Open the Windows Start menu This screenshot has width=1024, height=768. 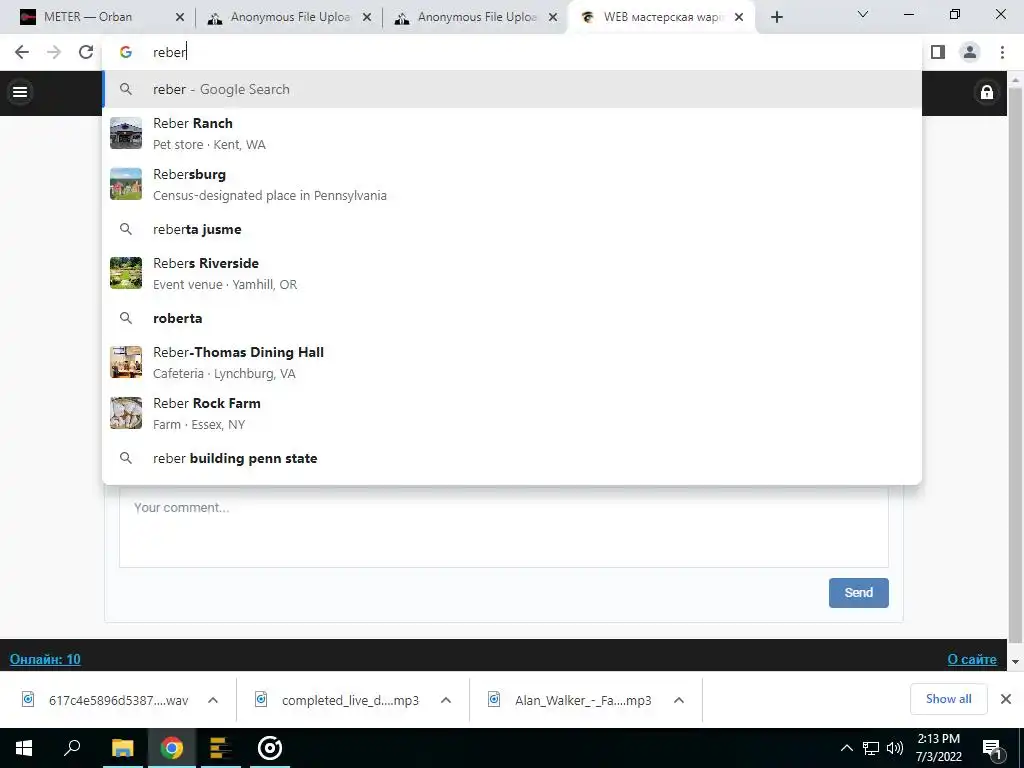tap(24, 748)
